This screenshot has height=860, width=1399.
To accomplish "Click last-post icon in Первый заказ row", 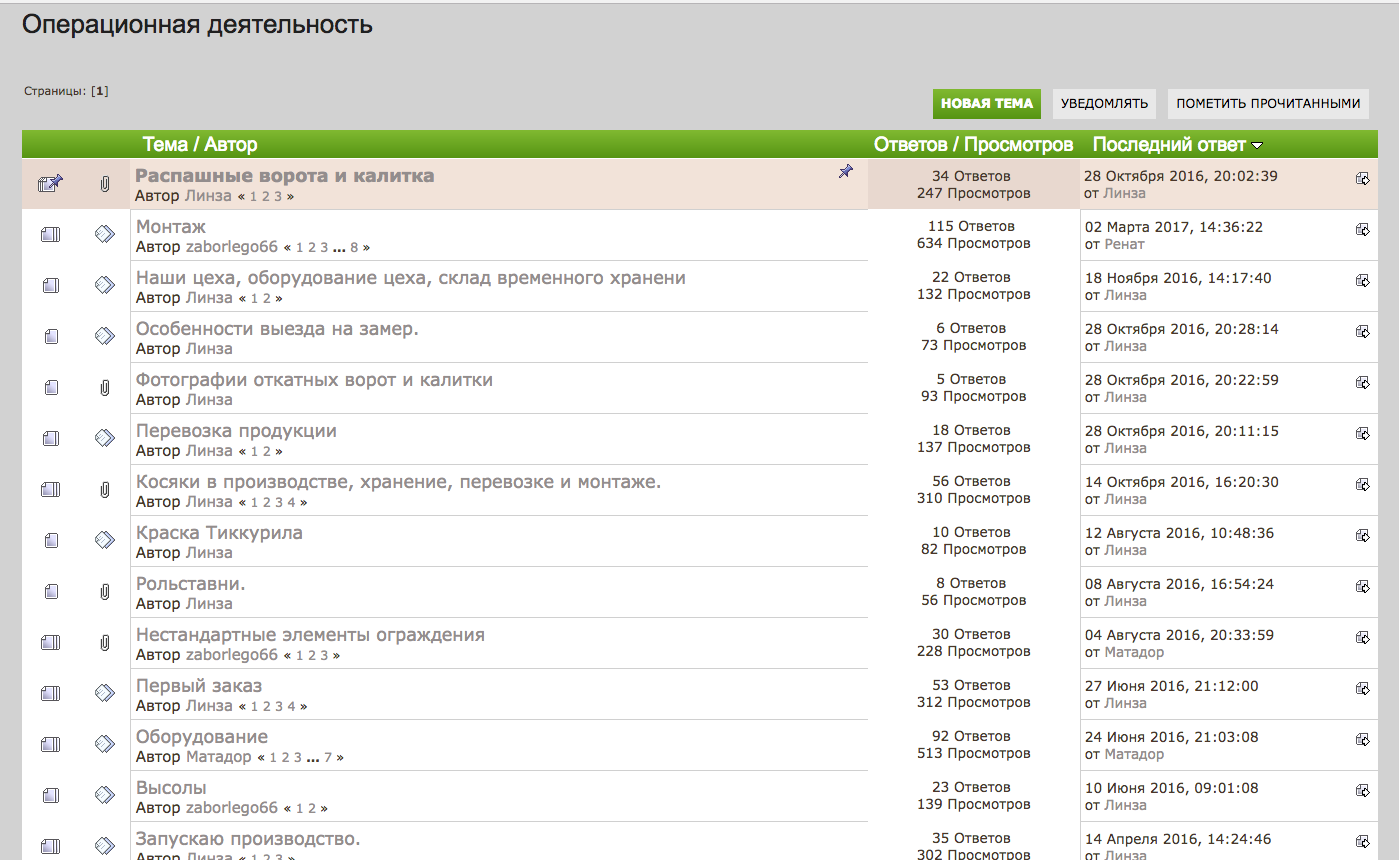I will [x=1362, y=689].
